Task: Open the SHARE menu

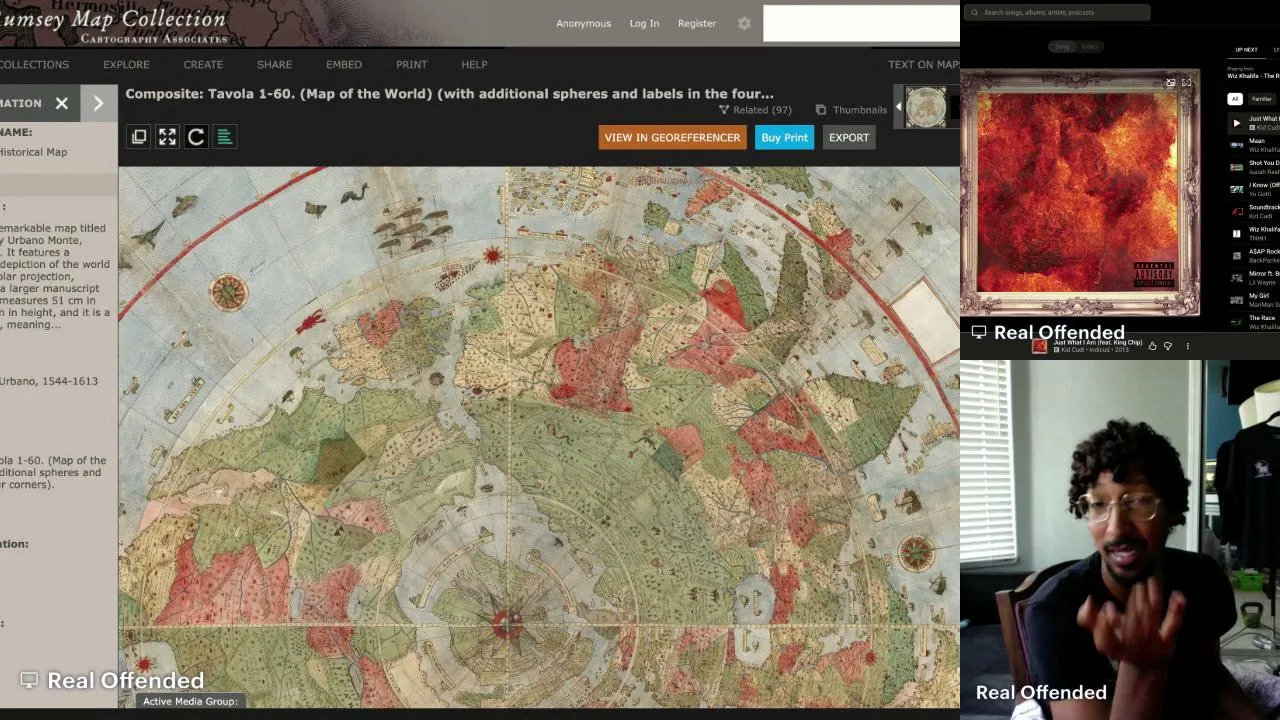Action: (x=274, y=65)
